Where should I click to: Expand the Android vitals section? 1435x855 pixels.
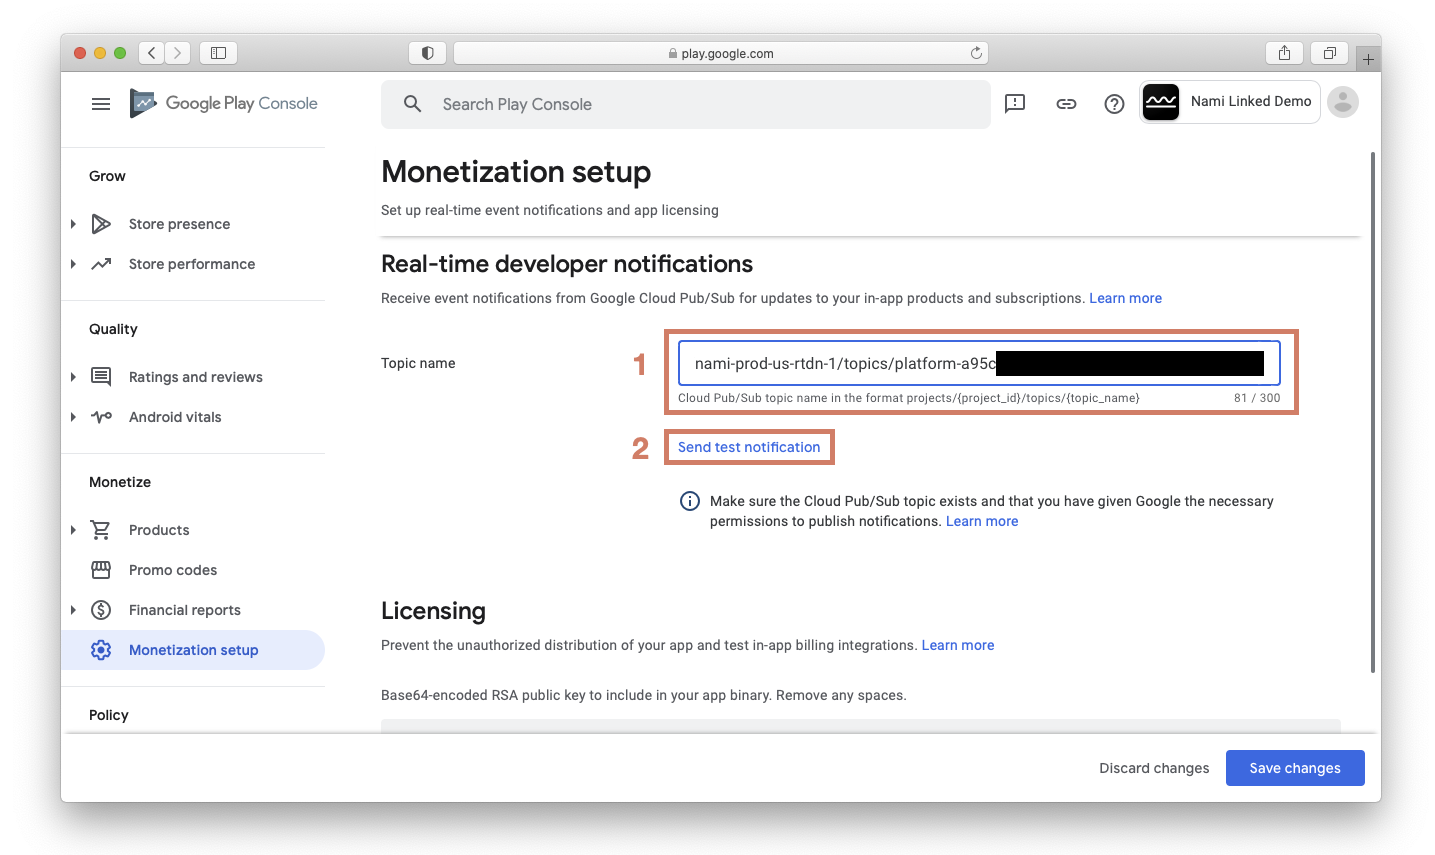click(x=73, y=417)
